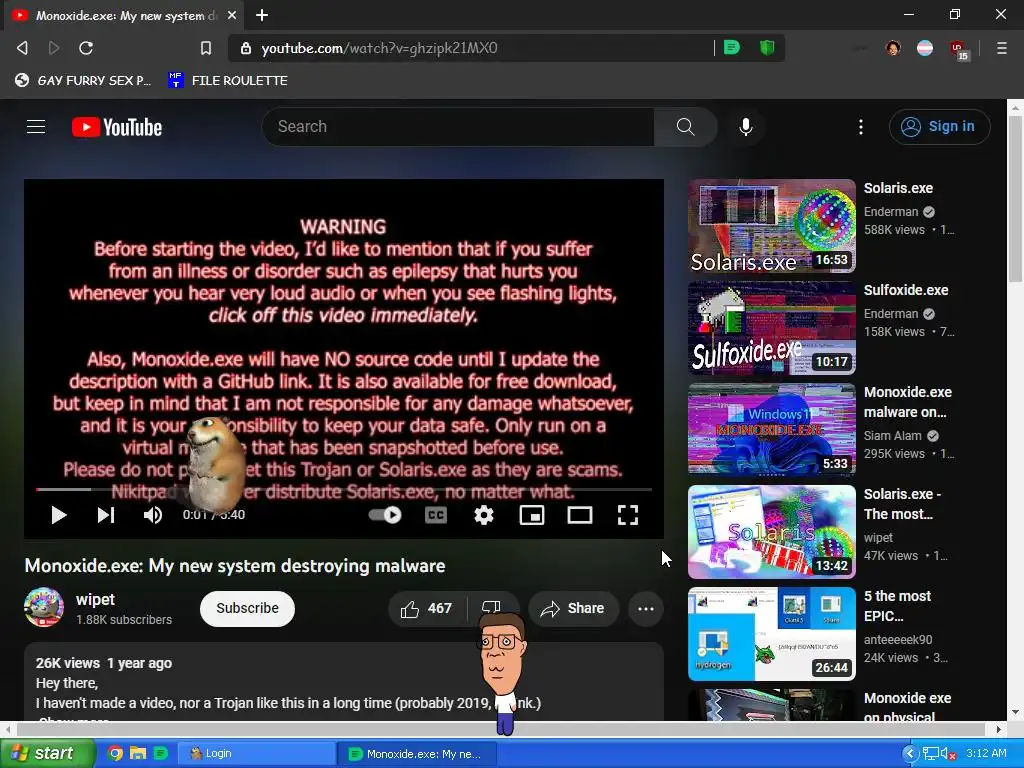This screenshot has height=768, width=1024.
Task: Toggle closed captions in player
Action: coord(436,515)
